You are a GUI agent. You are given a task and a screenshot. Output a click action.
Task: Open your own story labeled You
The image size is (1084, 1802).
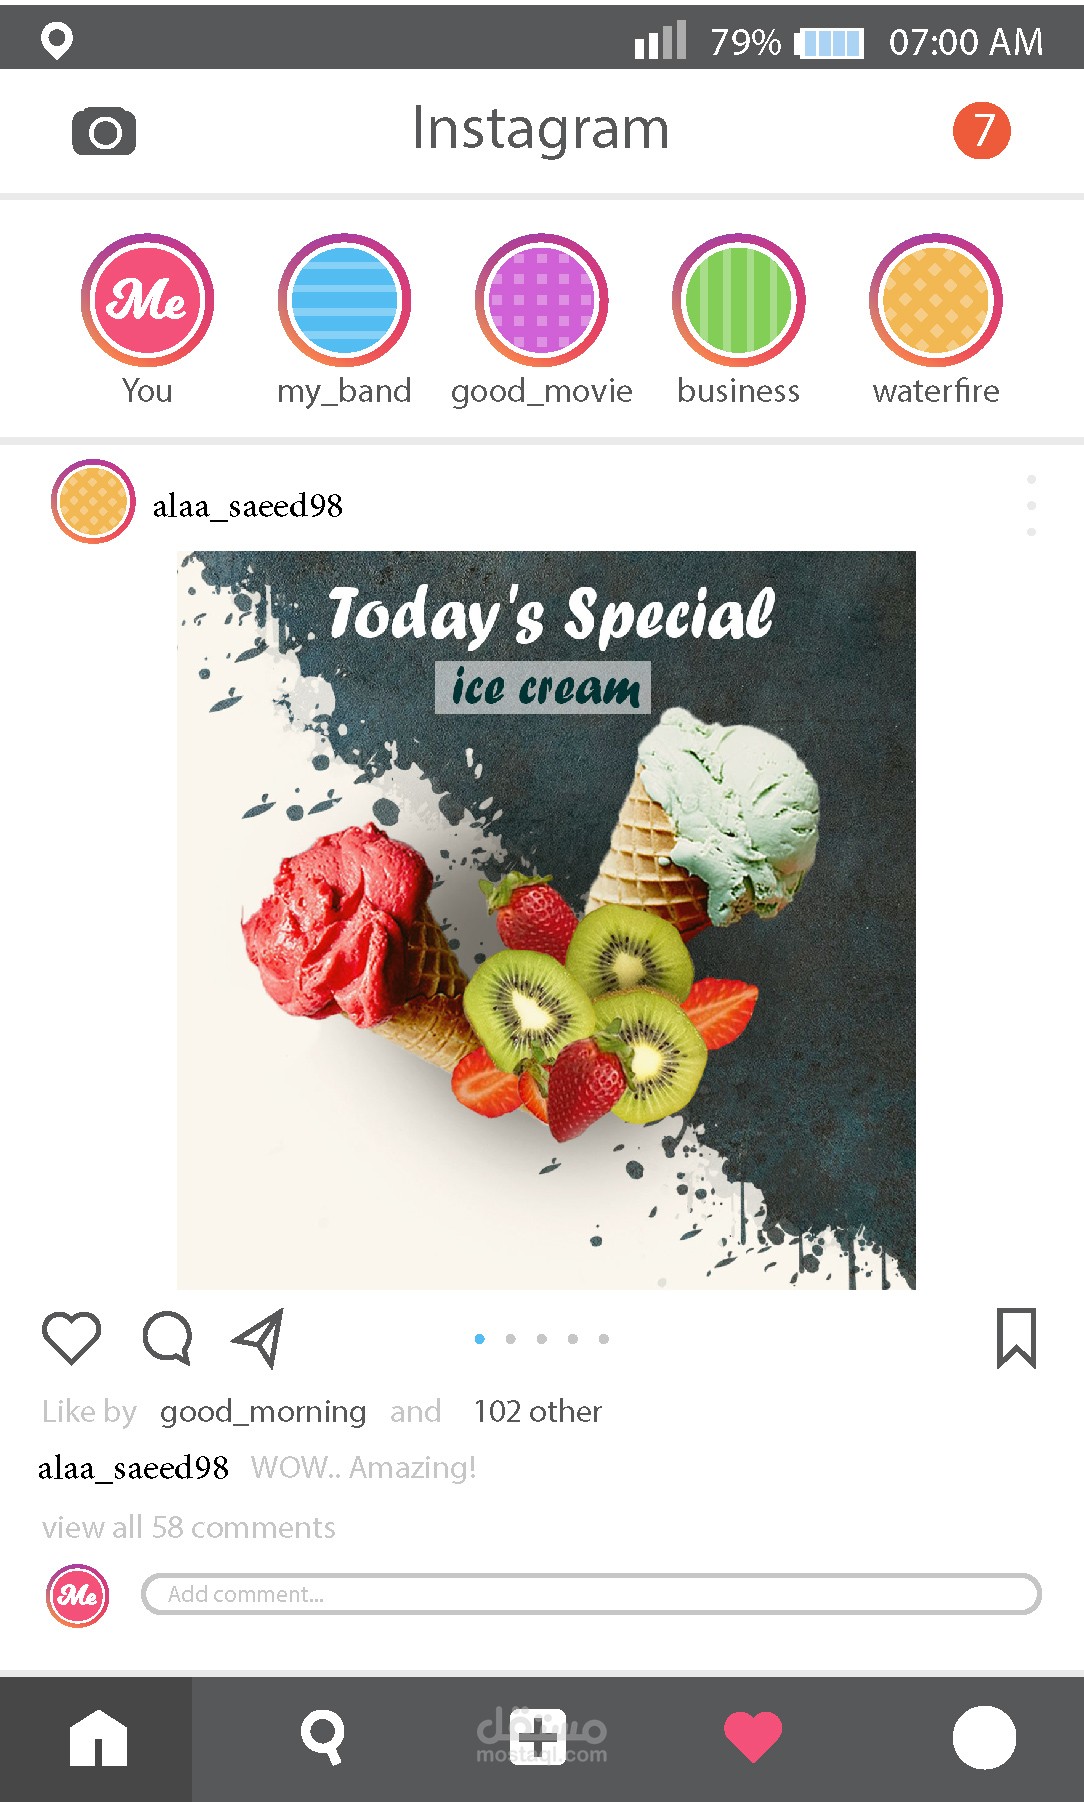point(147,300)
